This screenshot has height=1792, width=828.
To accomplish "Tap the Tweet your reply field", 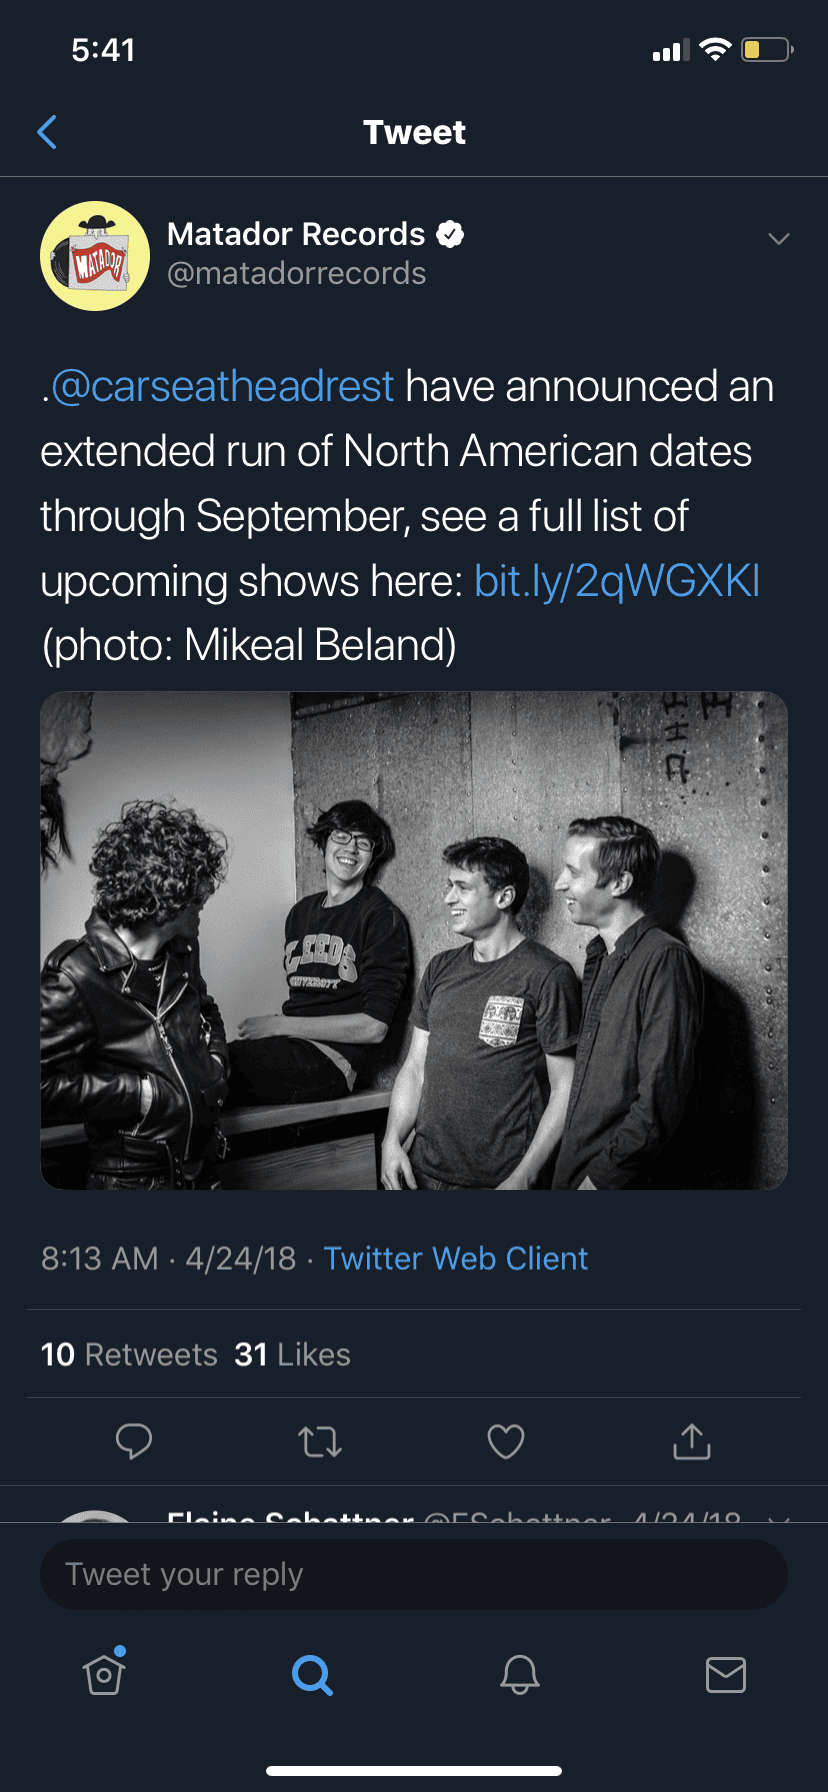I will coord(414,1574).
